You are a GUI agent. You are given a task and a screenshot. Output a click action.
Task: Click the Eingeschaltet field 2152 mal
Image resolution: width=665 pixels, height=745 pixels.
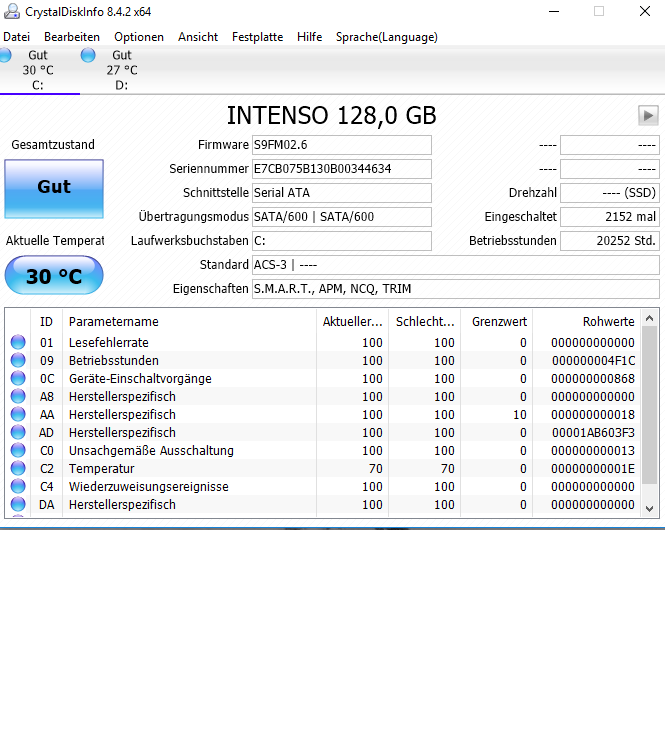(x=610, y=217)
